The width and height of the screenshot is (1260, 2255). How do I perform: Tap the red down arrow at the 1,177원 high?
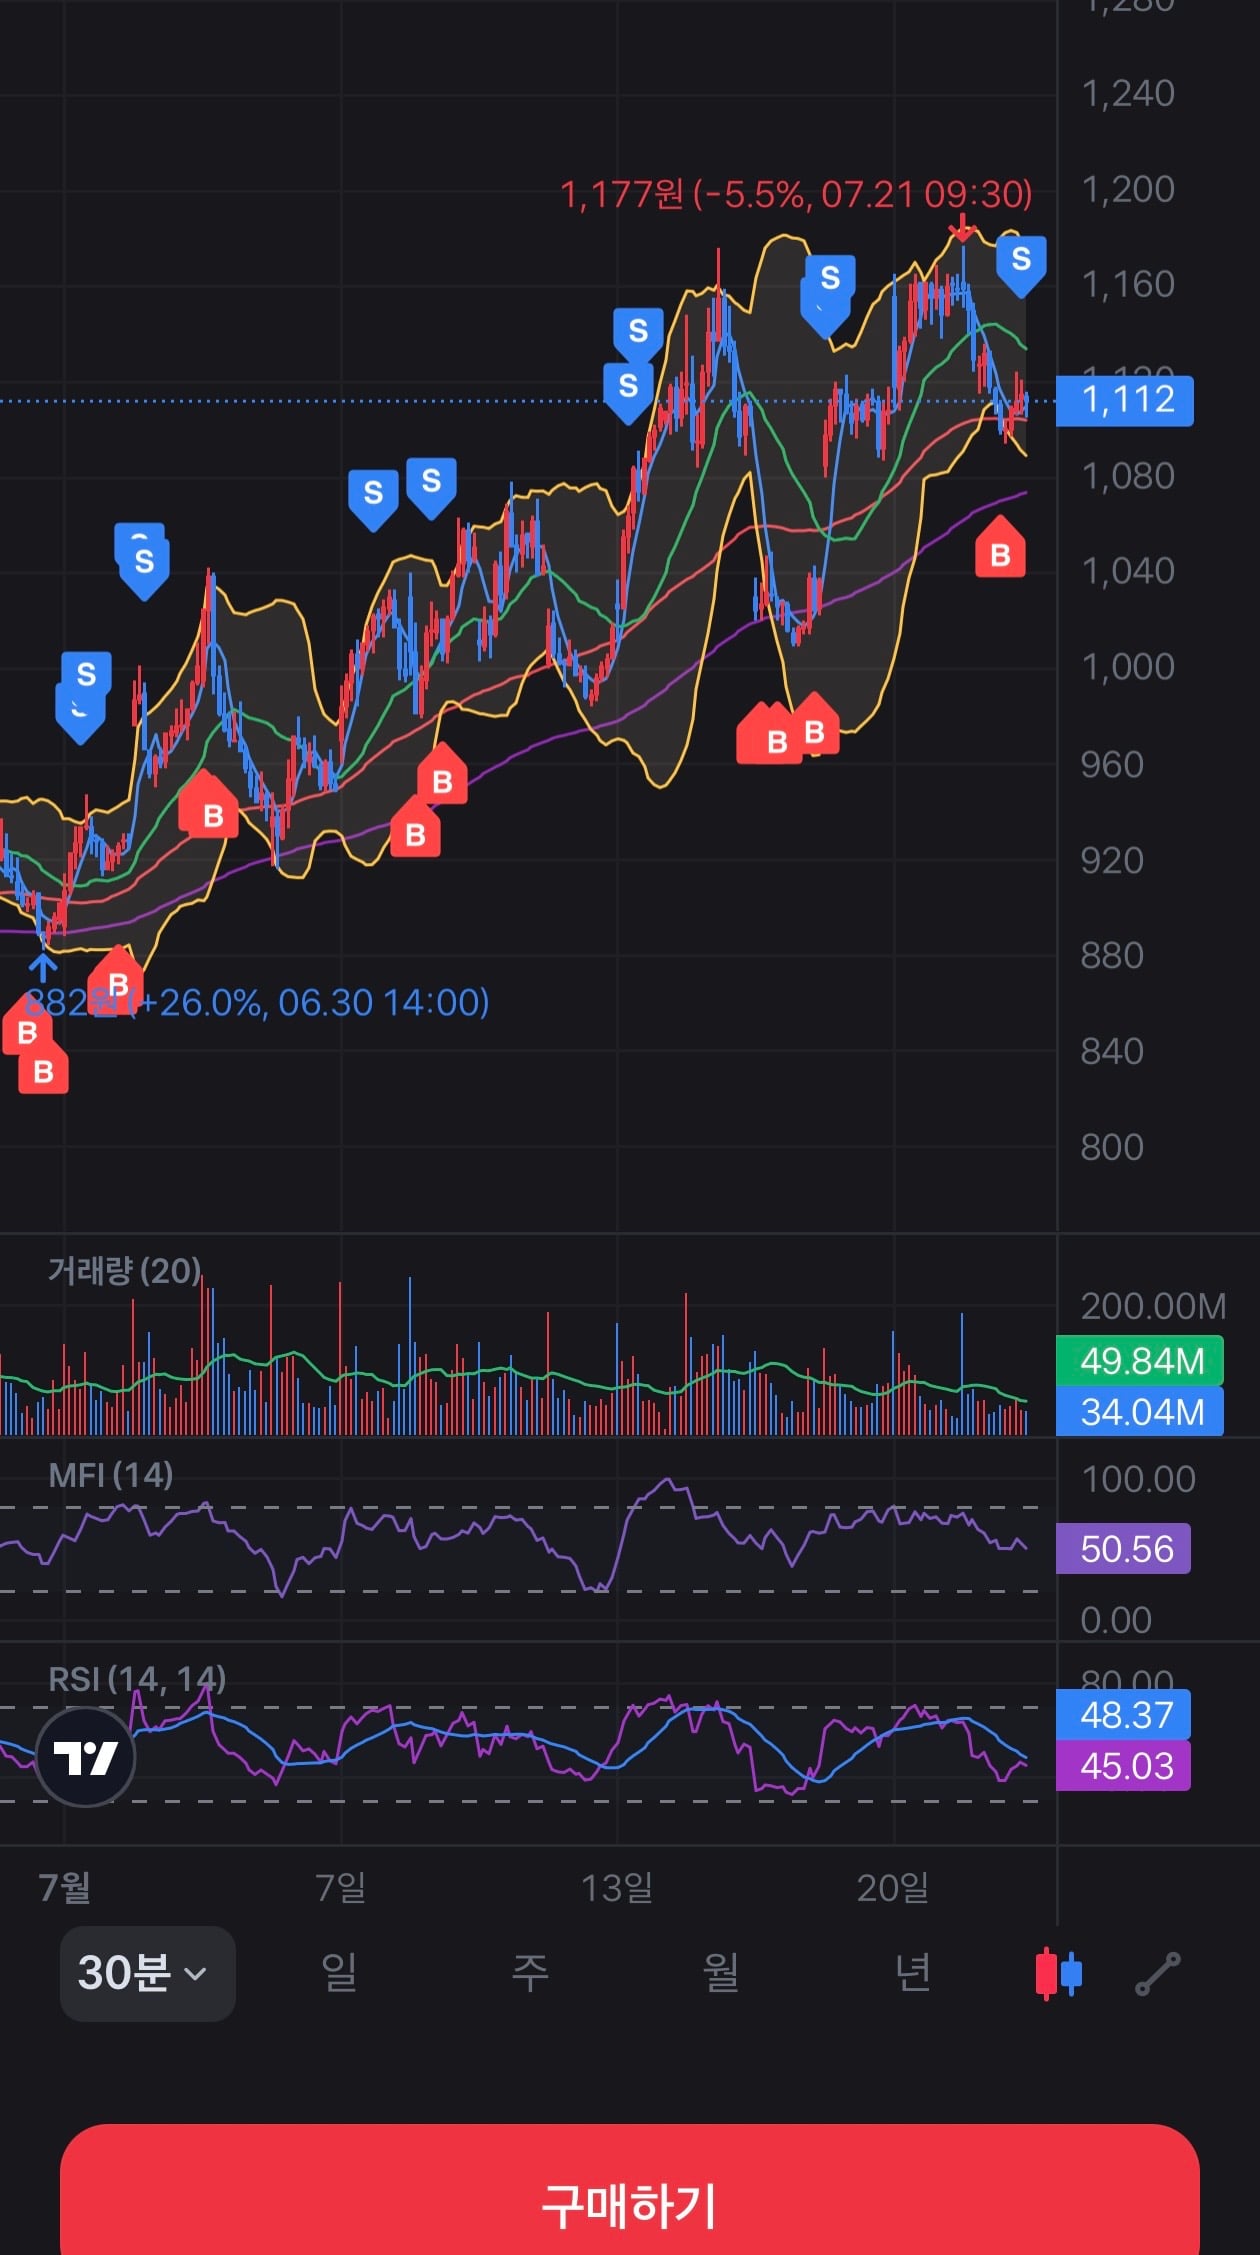coord(961,227)
